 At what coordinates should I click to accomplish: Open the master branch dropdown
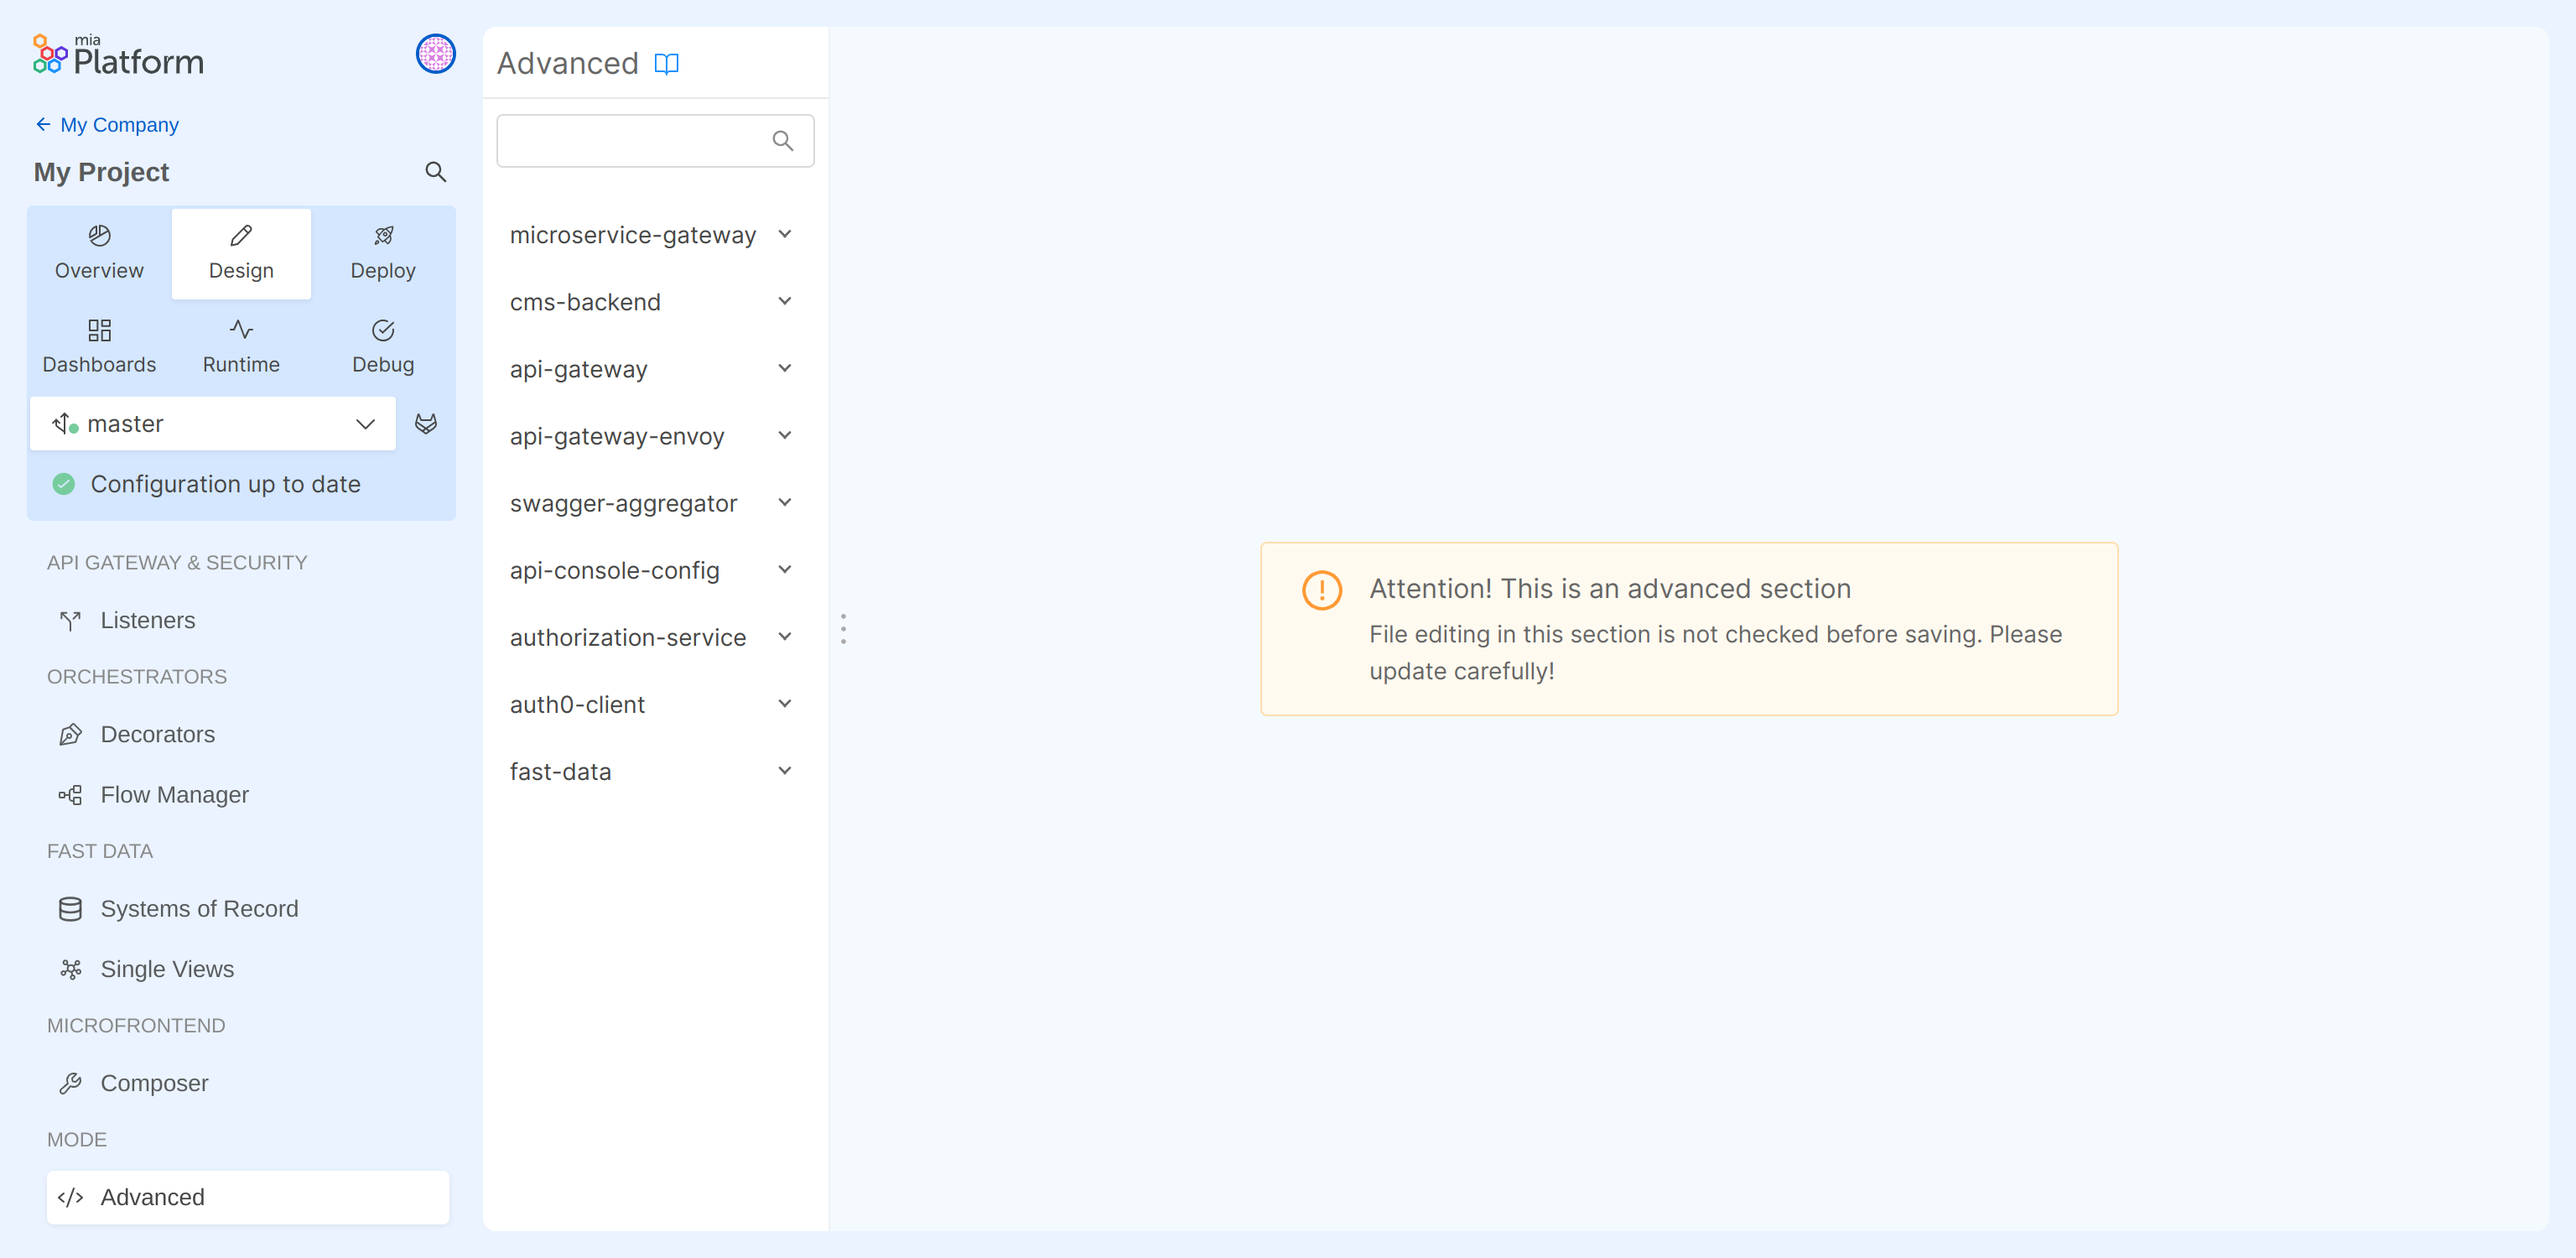213,424
